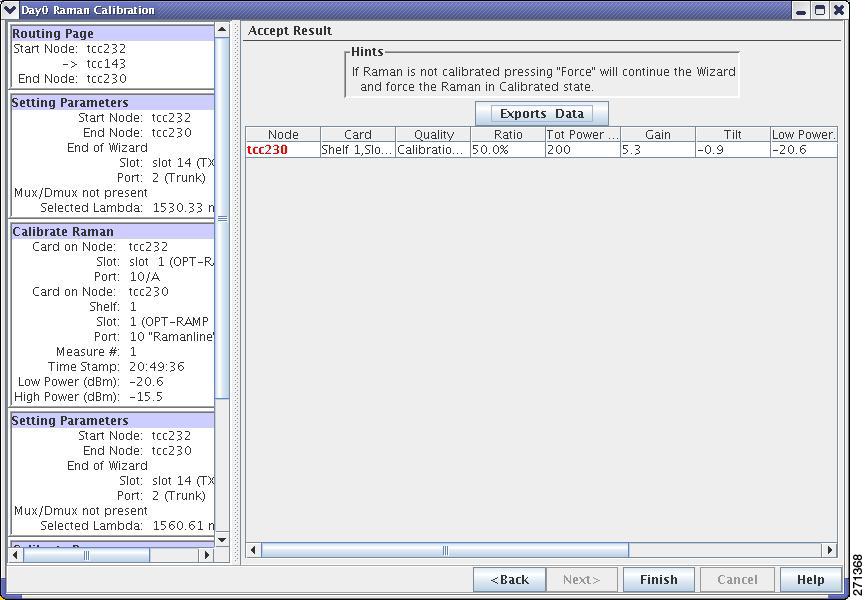
Task: Sort by the Node column header
Action: coord(283,135)
